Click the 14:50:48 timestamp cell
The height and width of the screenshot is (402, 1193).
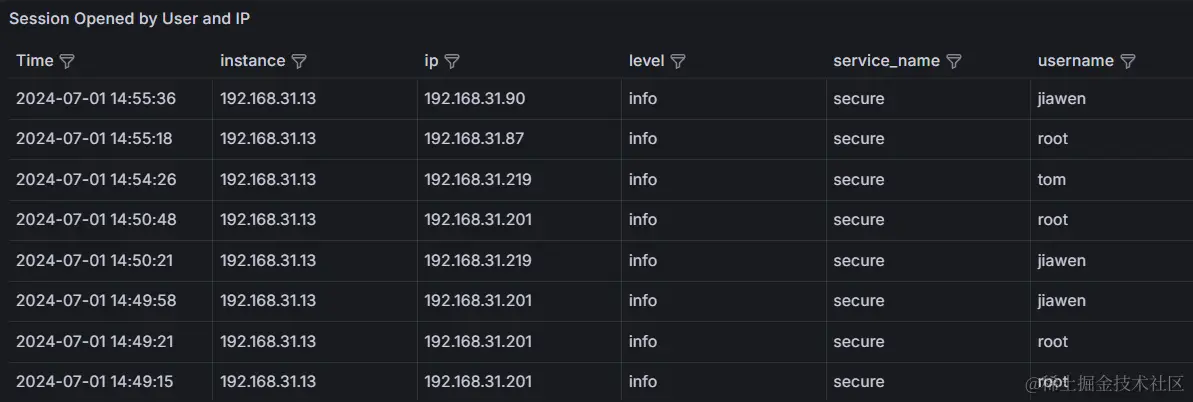click(96, 220)
